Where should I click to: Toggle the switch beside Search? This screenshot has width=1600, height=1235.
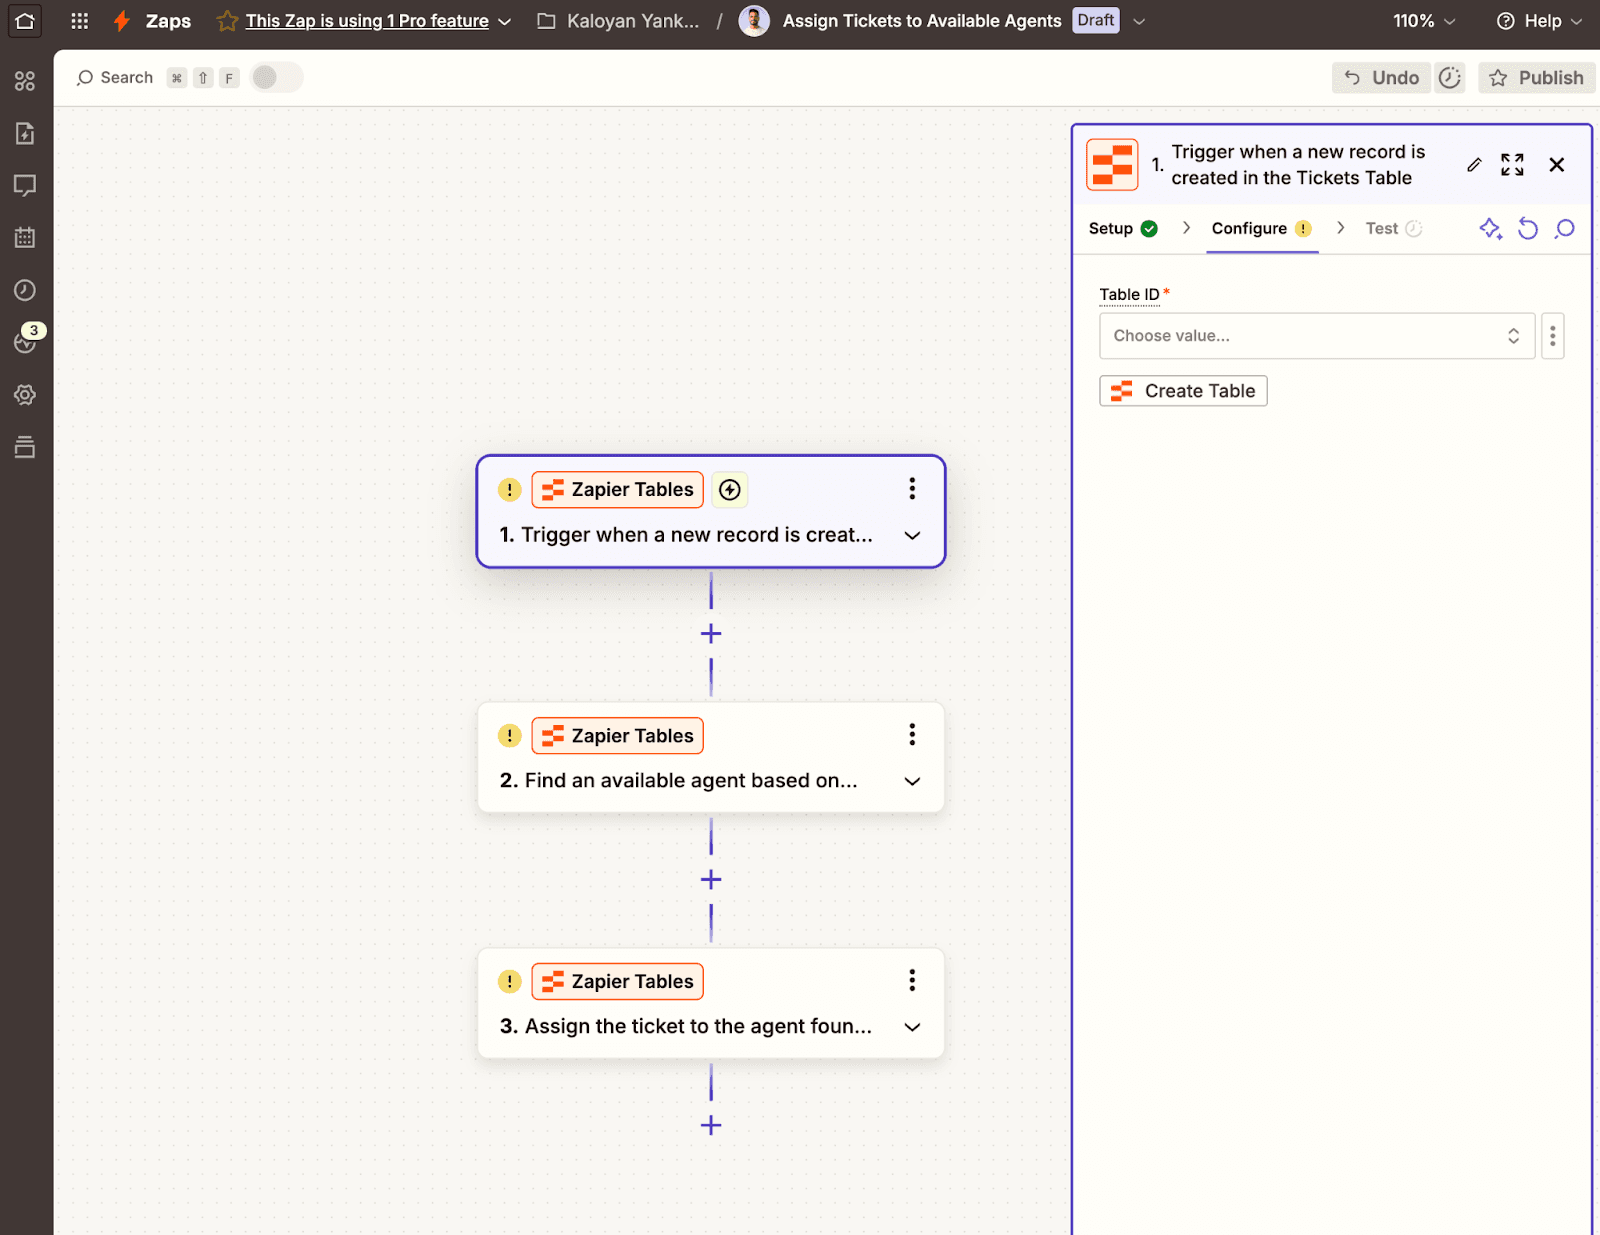(277, 77)
